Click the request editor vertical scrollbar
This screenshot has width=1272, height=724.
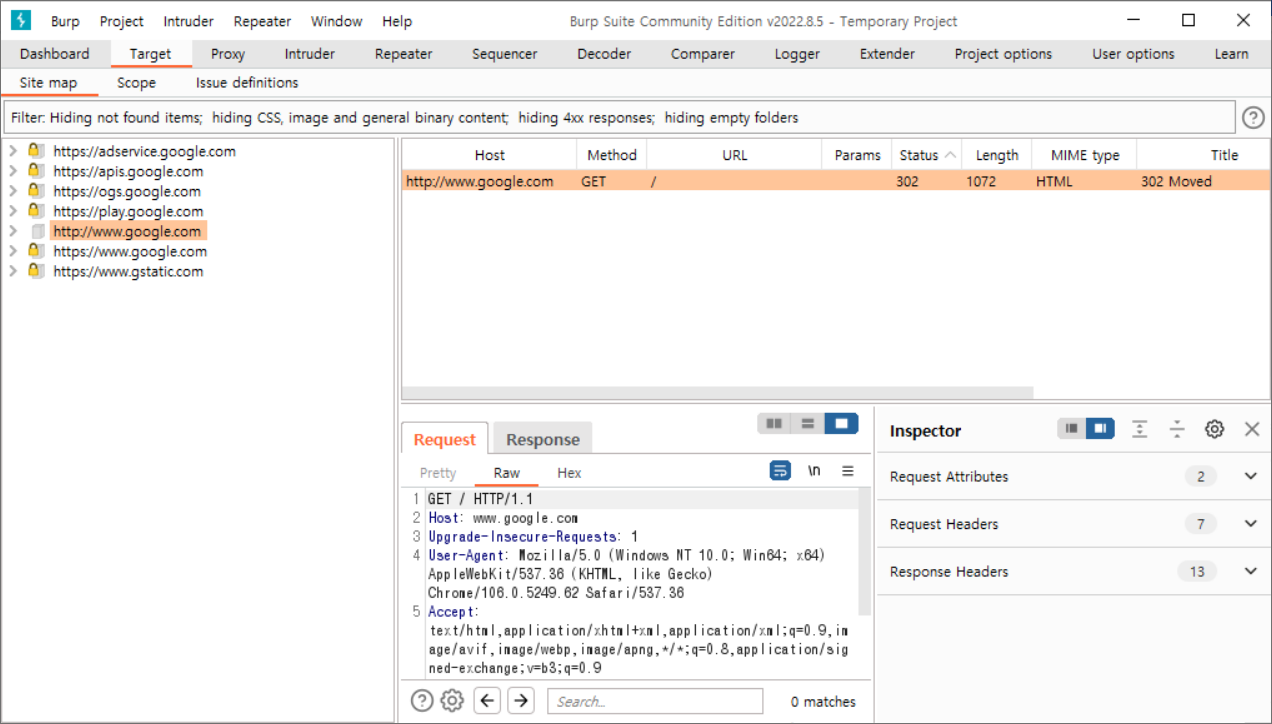point(864,552)
